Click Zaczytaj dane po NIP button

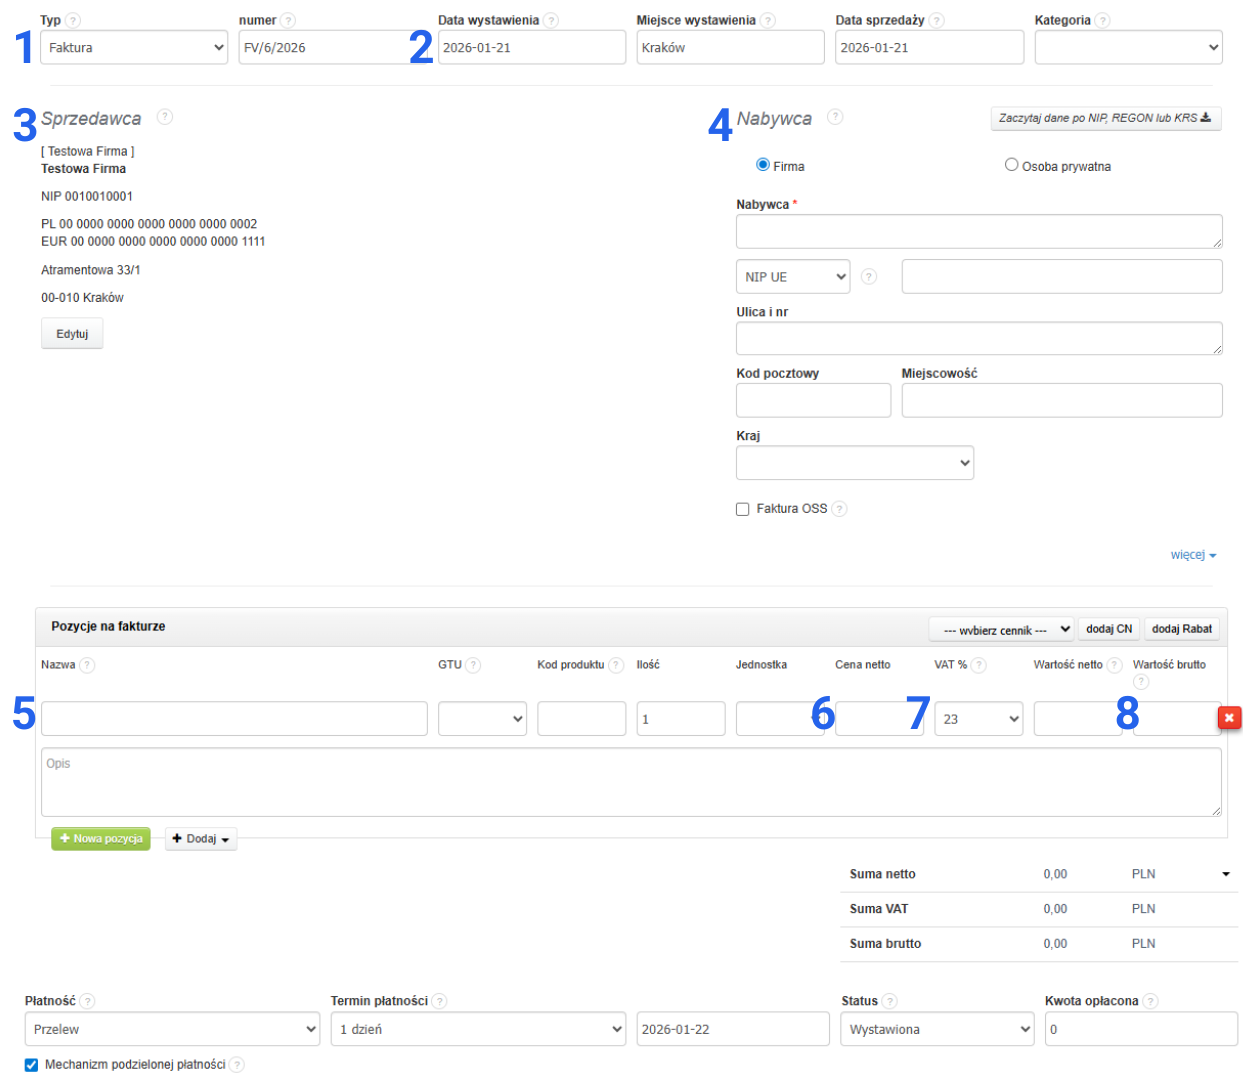point(1105,118)
